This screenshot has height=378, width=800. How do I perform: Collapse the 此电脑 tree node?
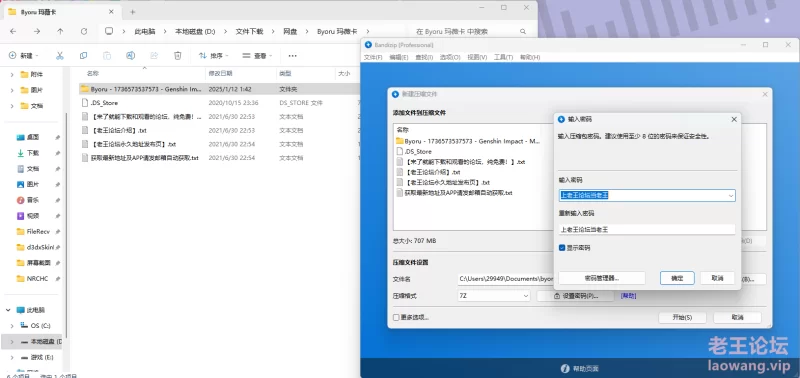tap(9, 310)
